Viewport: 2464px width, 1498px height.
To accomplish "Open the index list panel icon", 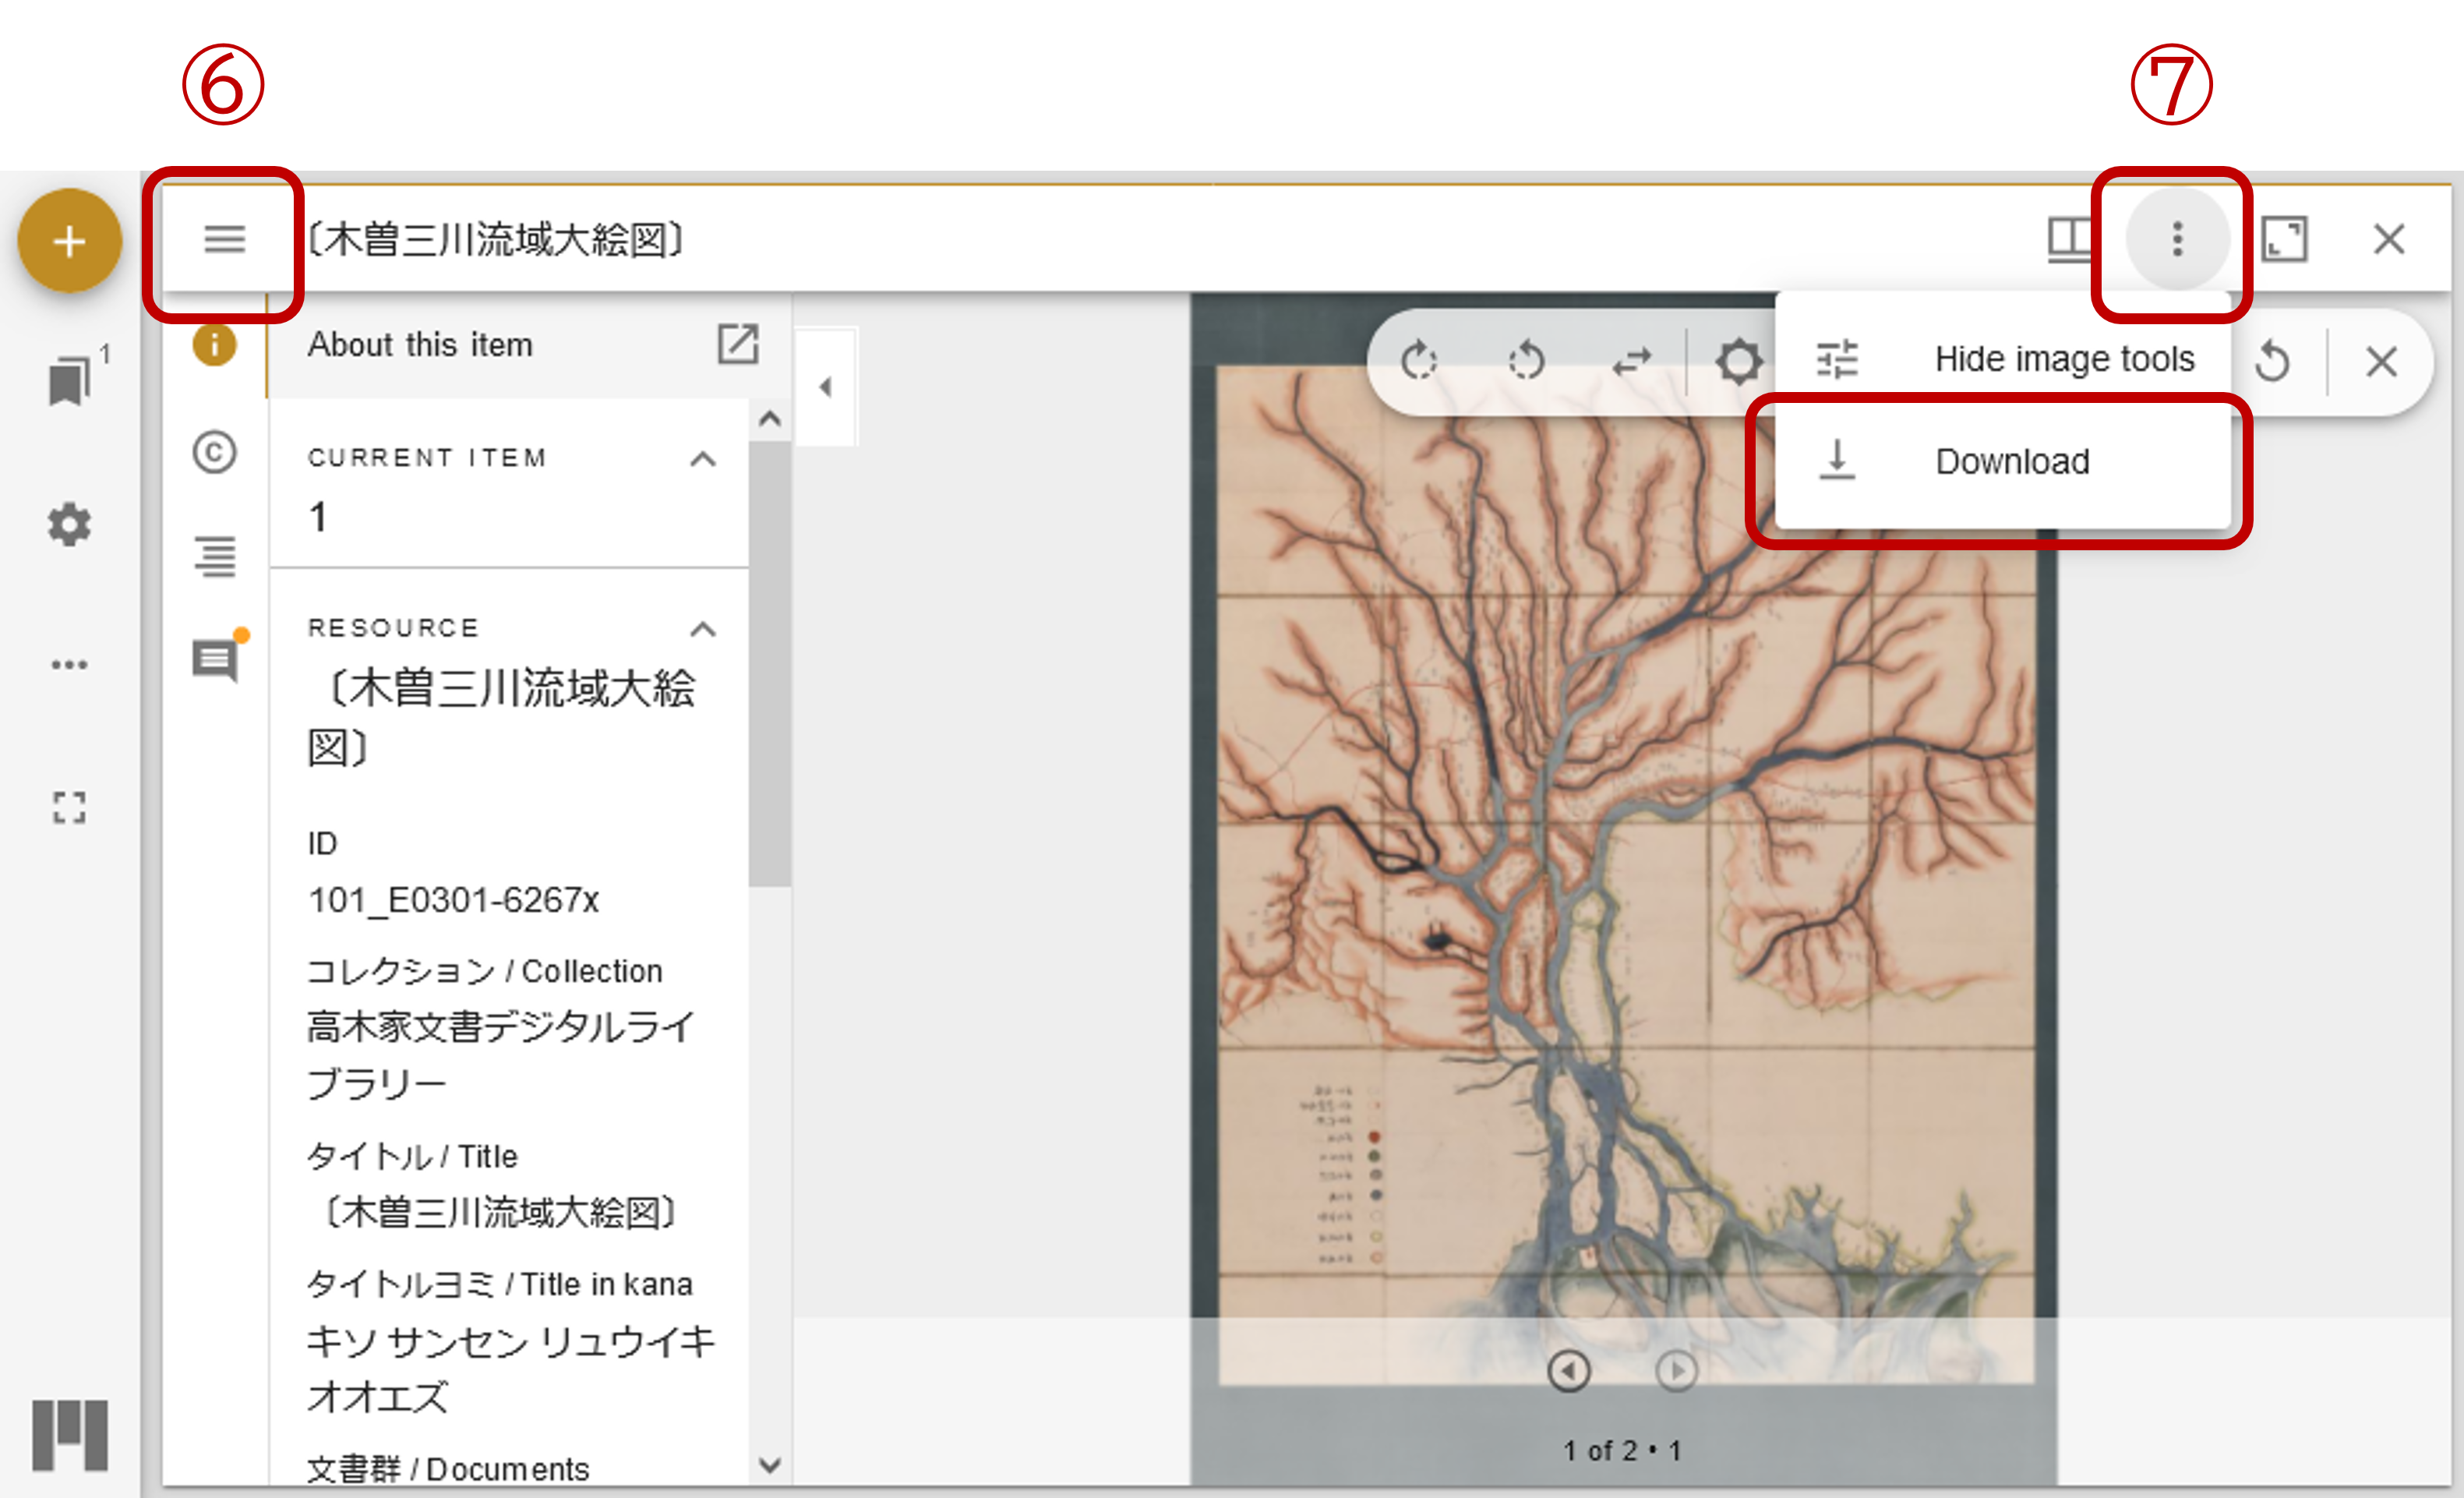I will pos(214,557).
